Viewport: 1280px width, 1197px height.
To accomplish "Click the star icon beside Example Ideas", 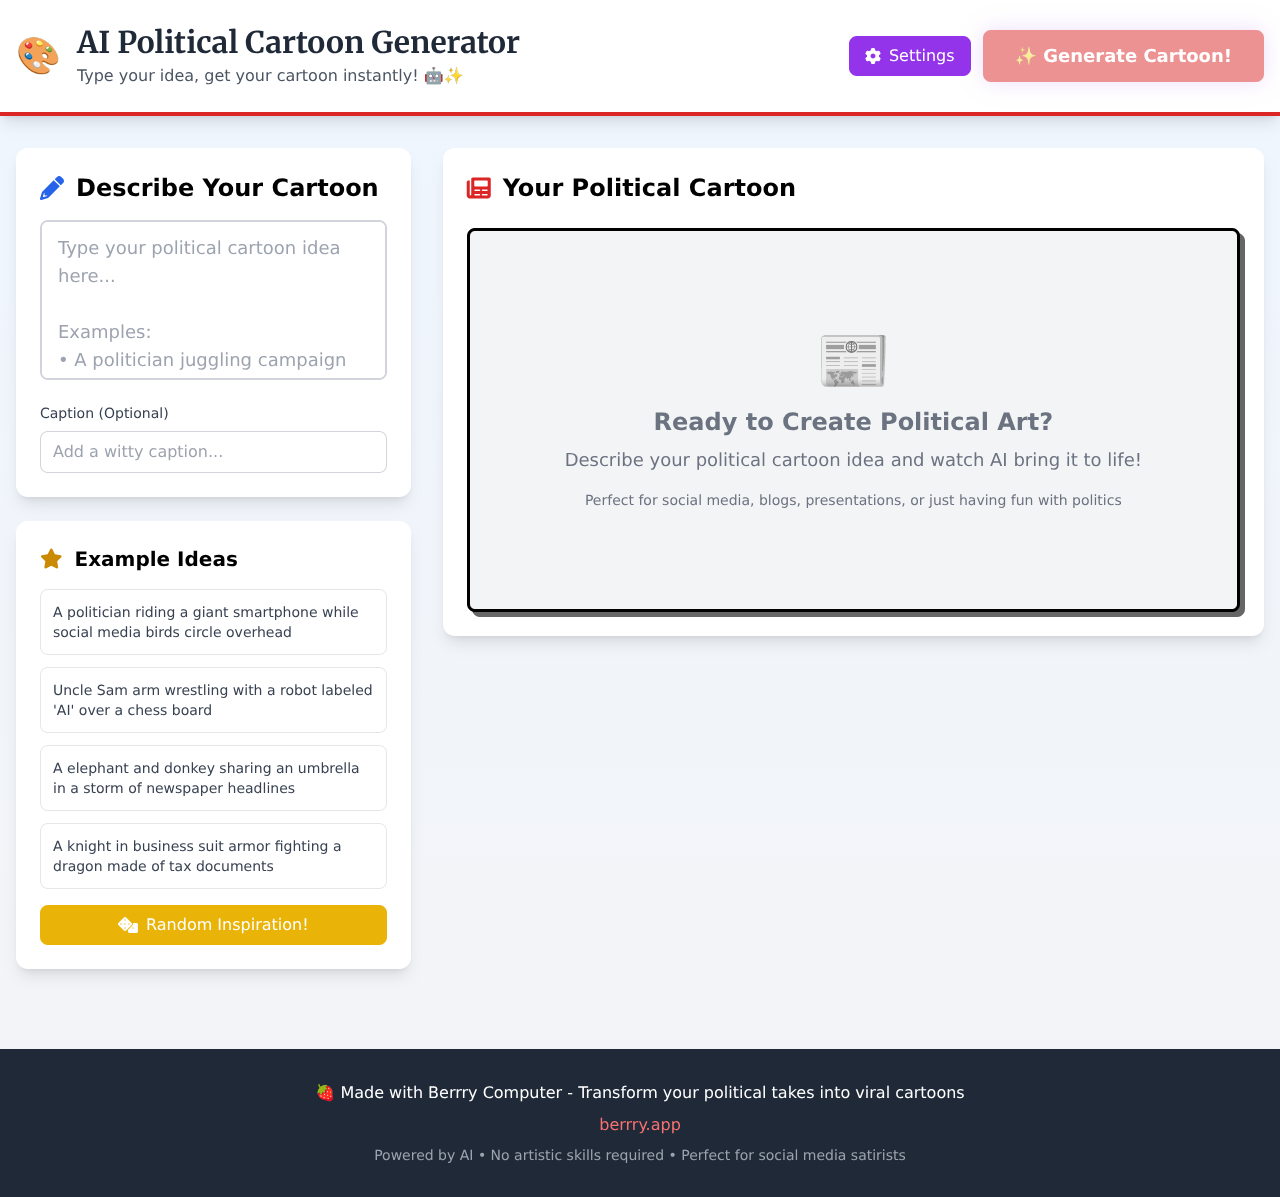I will 52,558.
